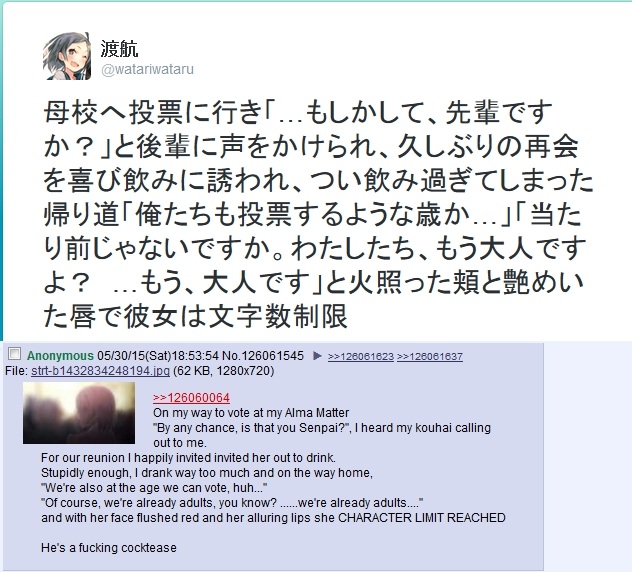Open the post menu arrow beside No.126061545
The image size is (632, 572).
pyautogui.click(x=317, y=356)
